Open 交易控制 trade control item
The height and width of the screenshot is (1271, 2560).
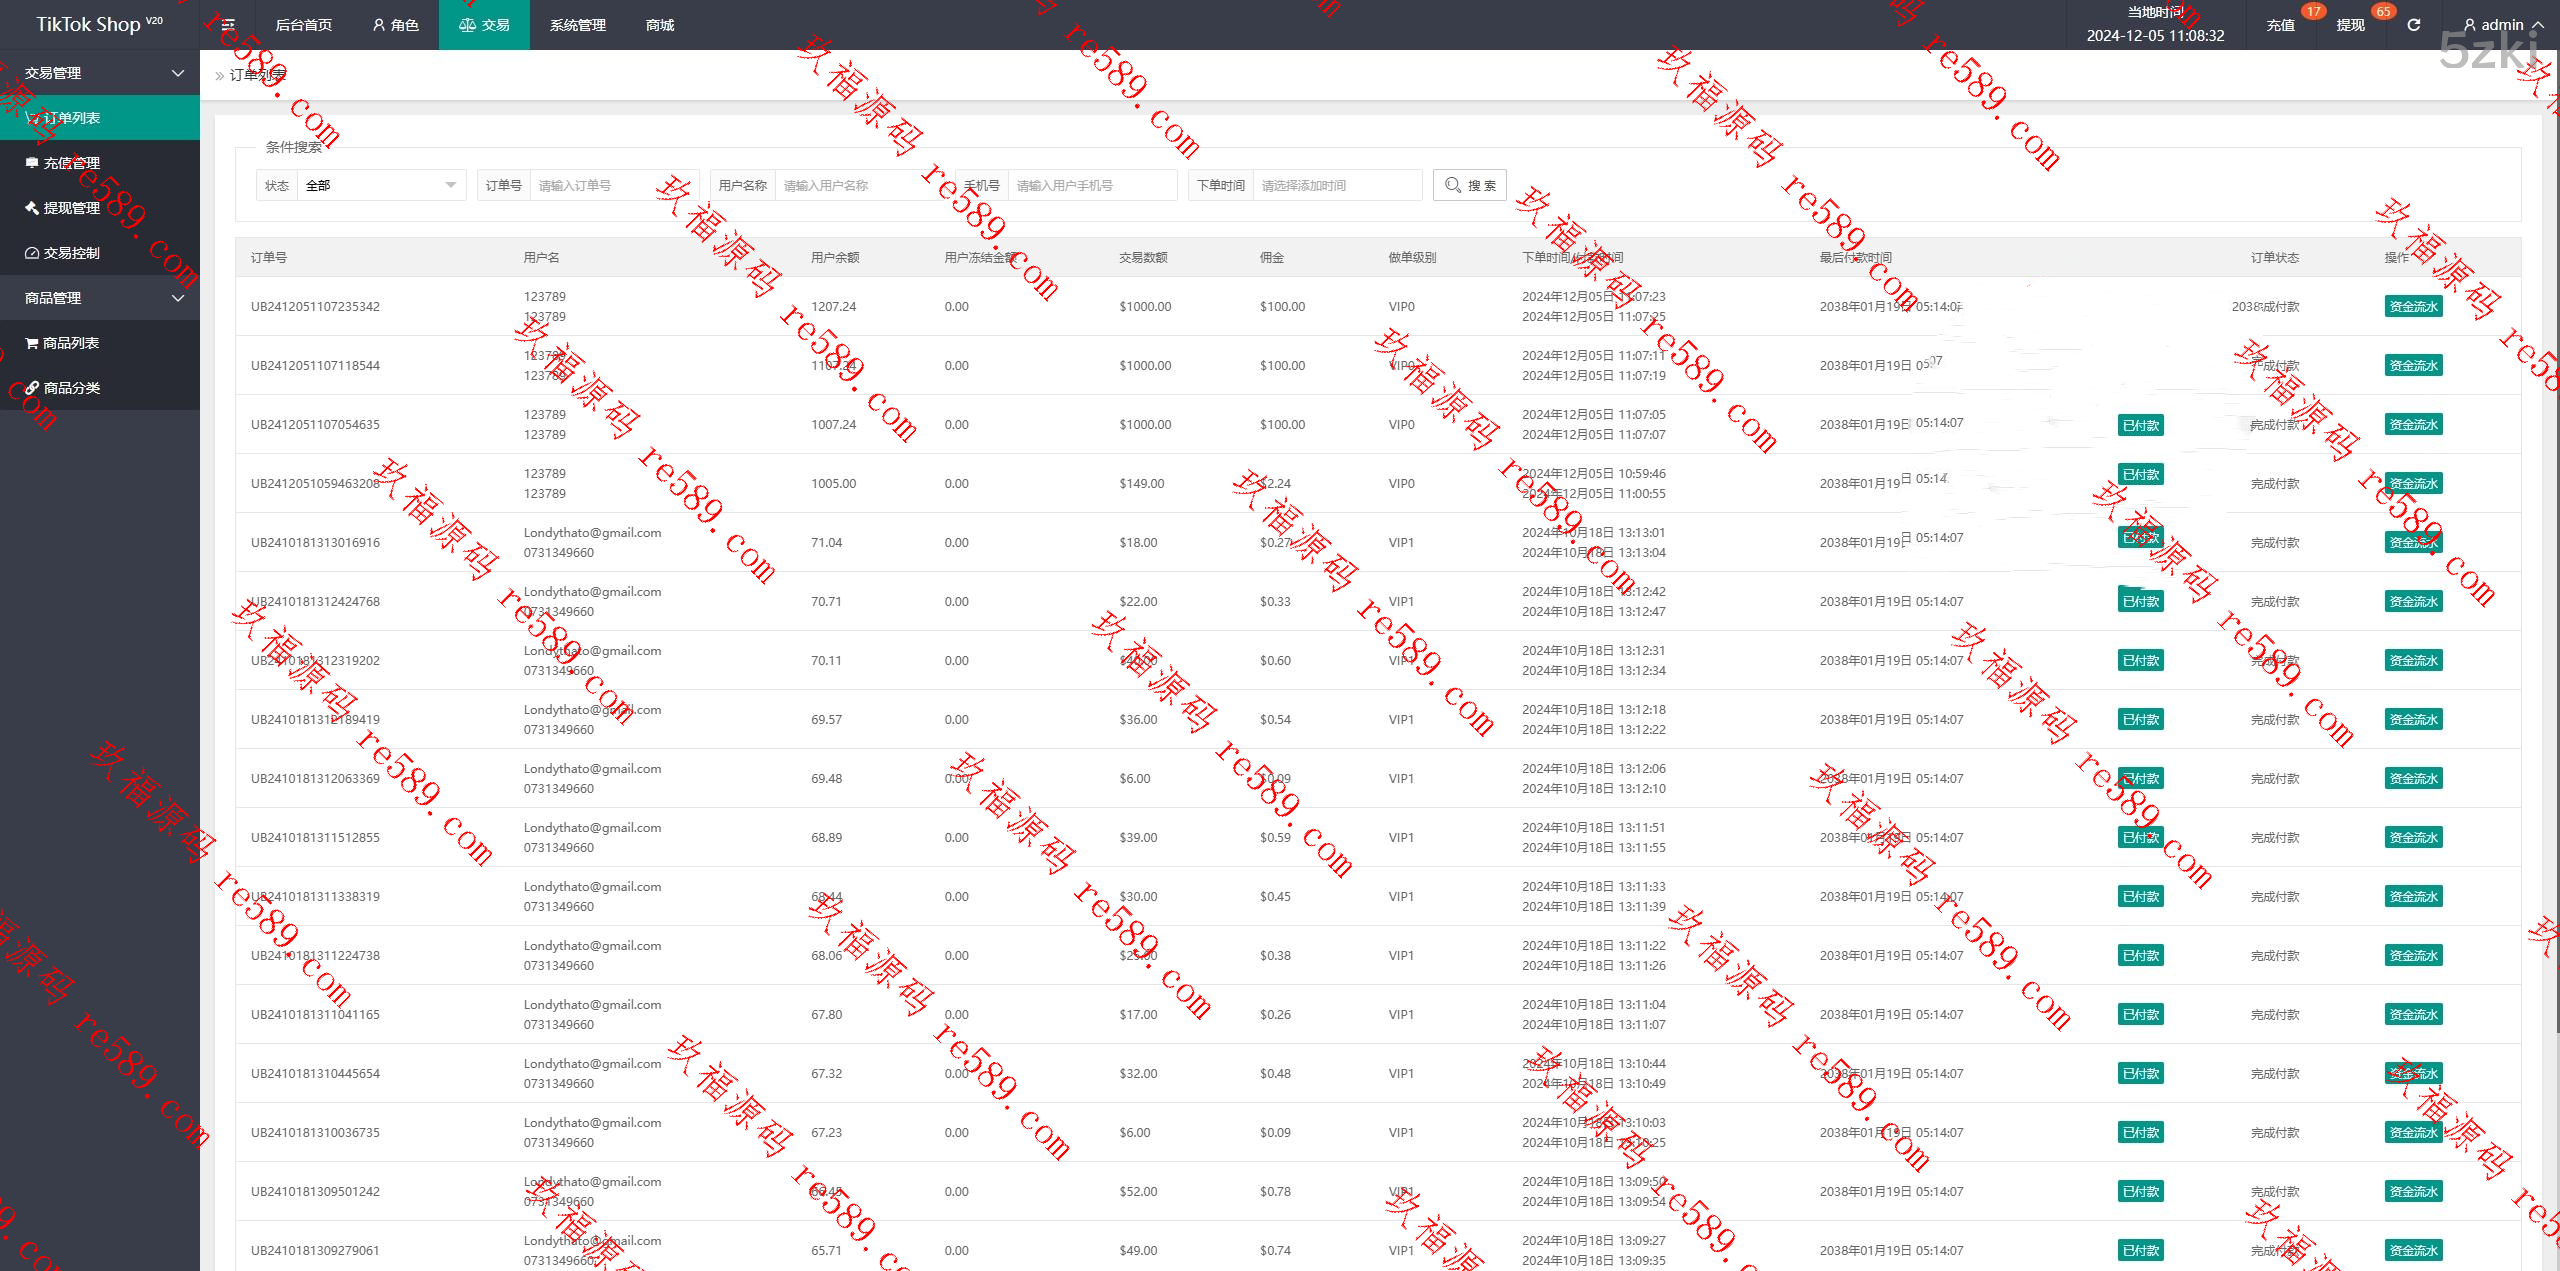coord(70,253)
